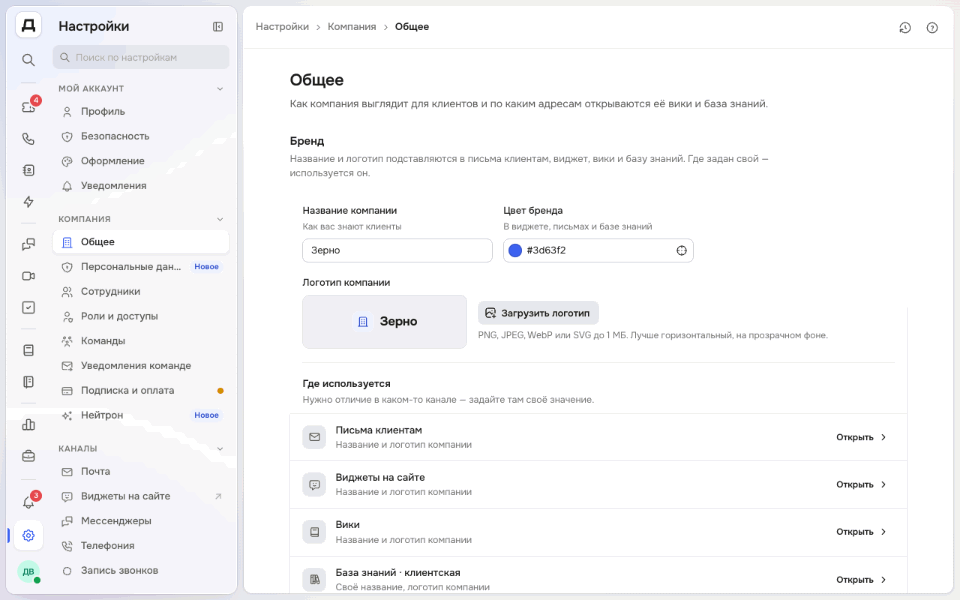Click the help question mark icon
This screenshot has width=960, height=600.
[932, 28]
